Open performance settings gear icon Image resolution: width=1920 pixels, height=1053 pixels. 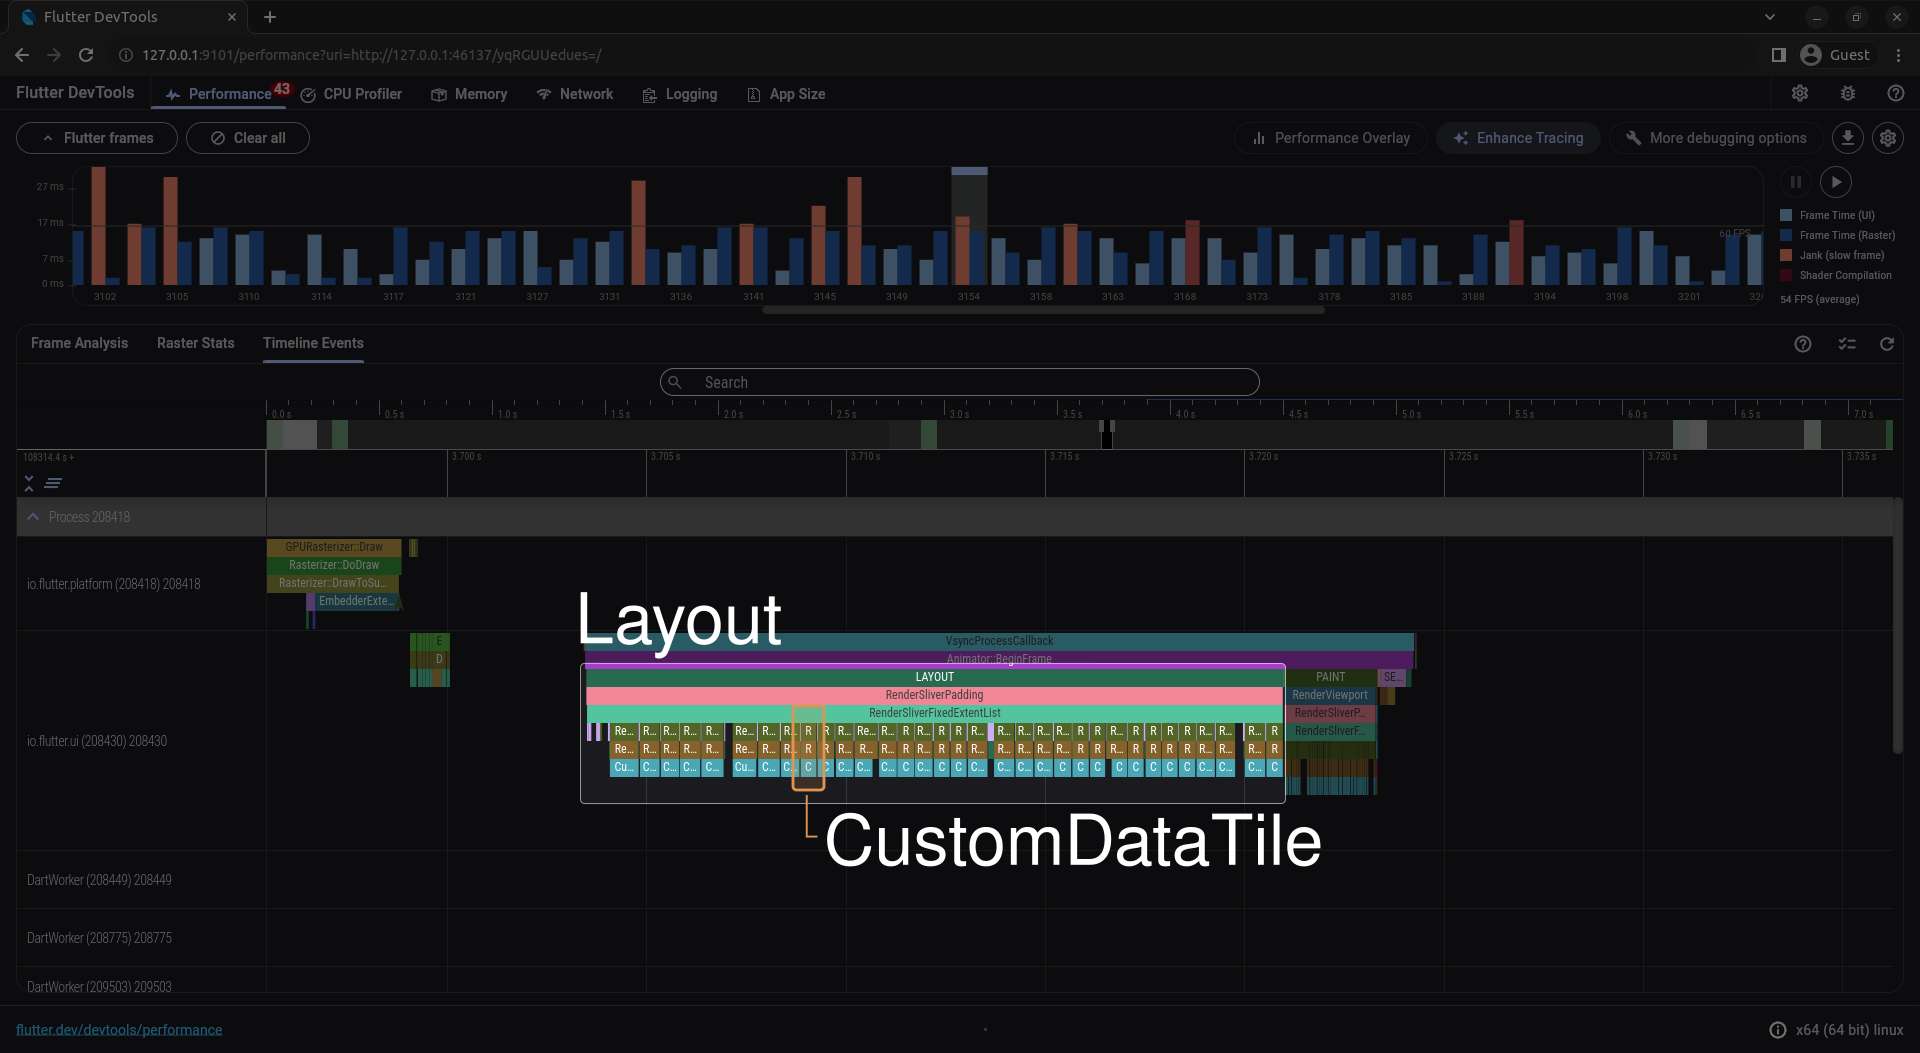(1888, 138)
